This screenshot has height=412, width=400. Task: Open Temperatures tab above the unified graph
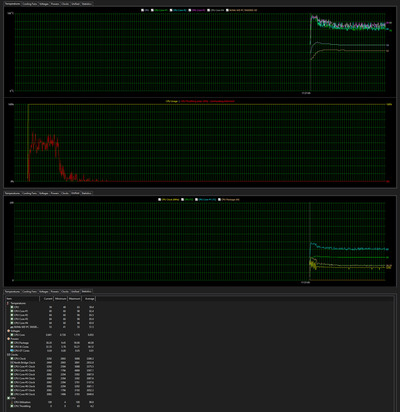coord(12,193)
